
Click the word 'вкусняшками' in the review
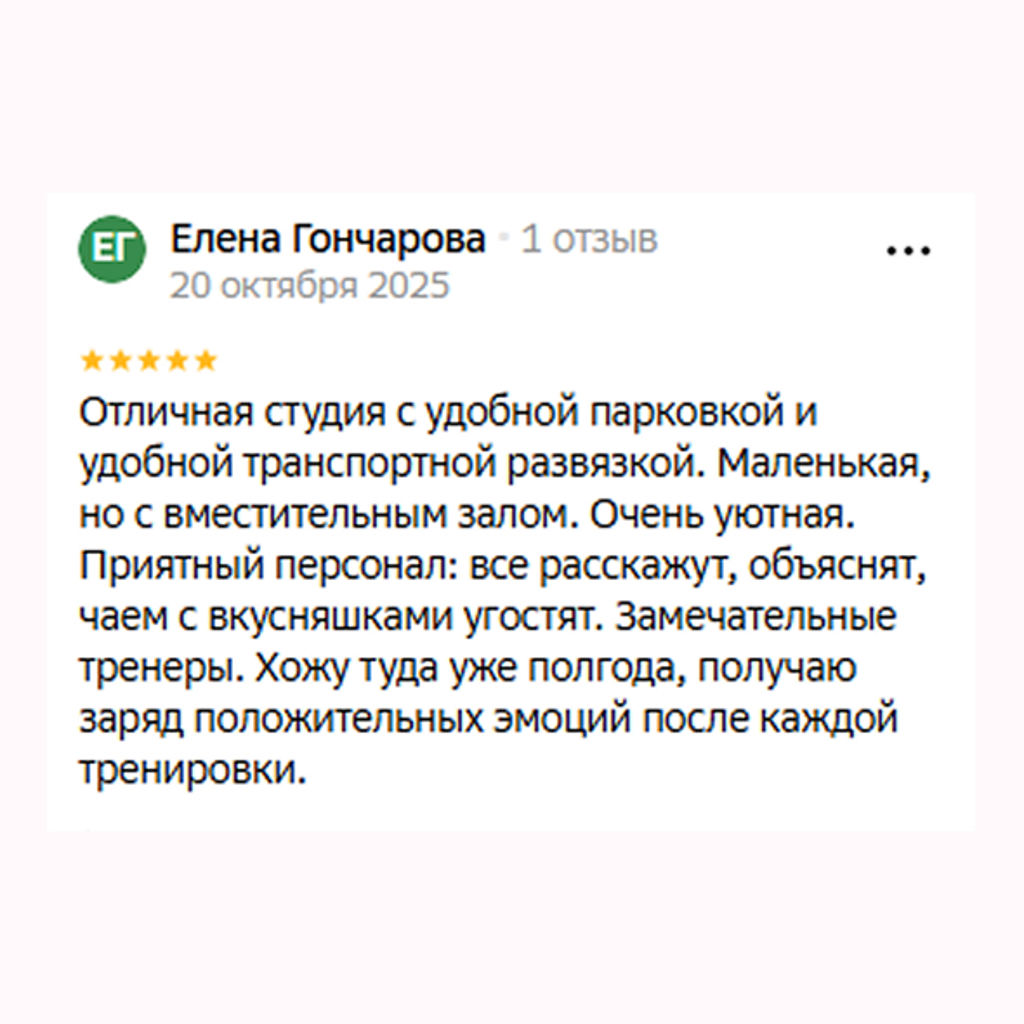click(x=322, y=618)
